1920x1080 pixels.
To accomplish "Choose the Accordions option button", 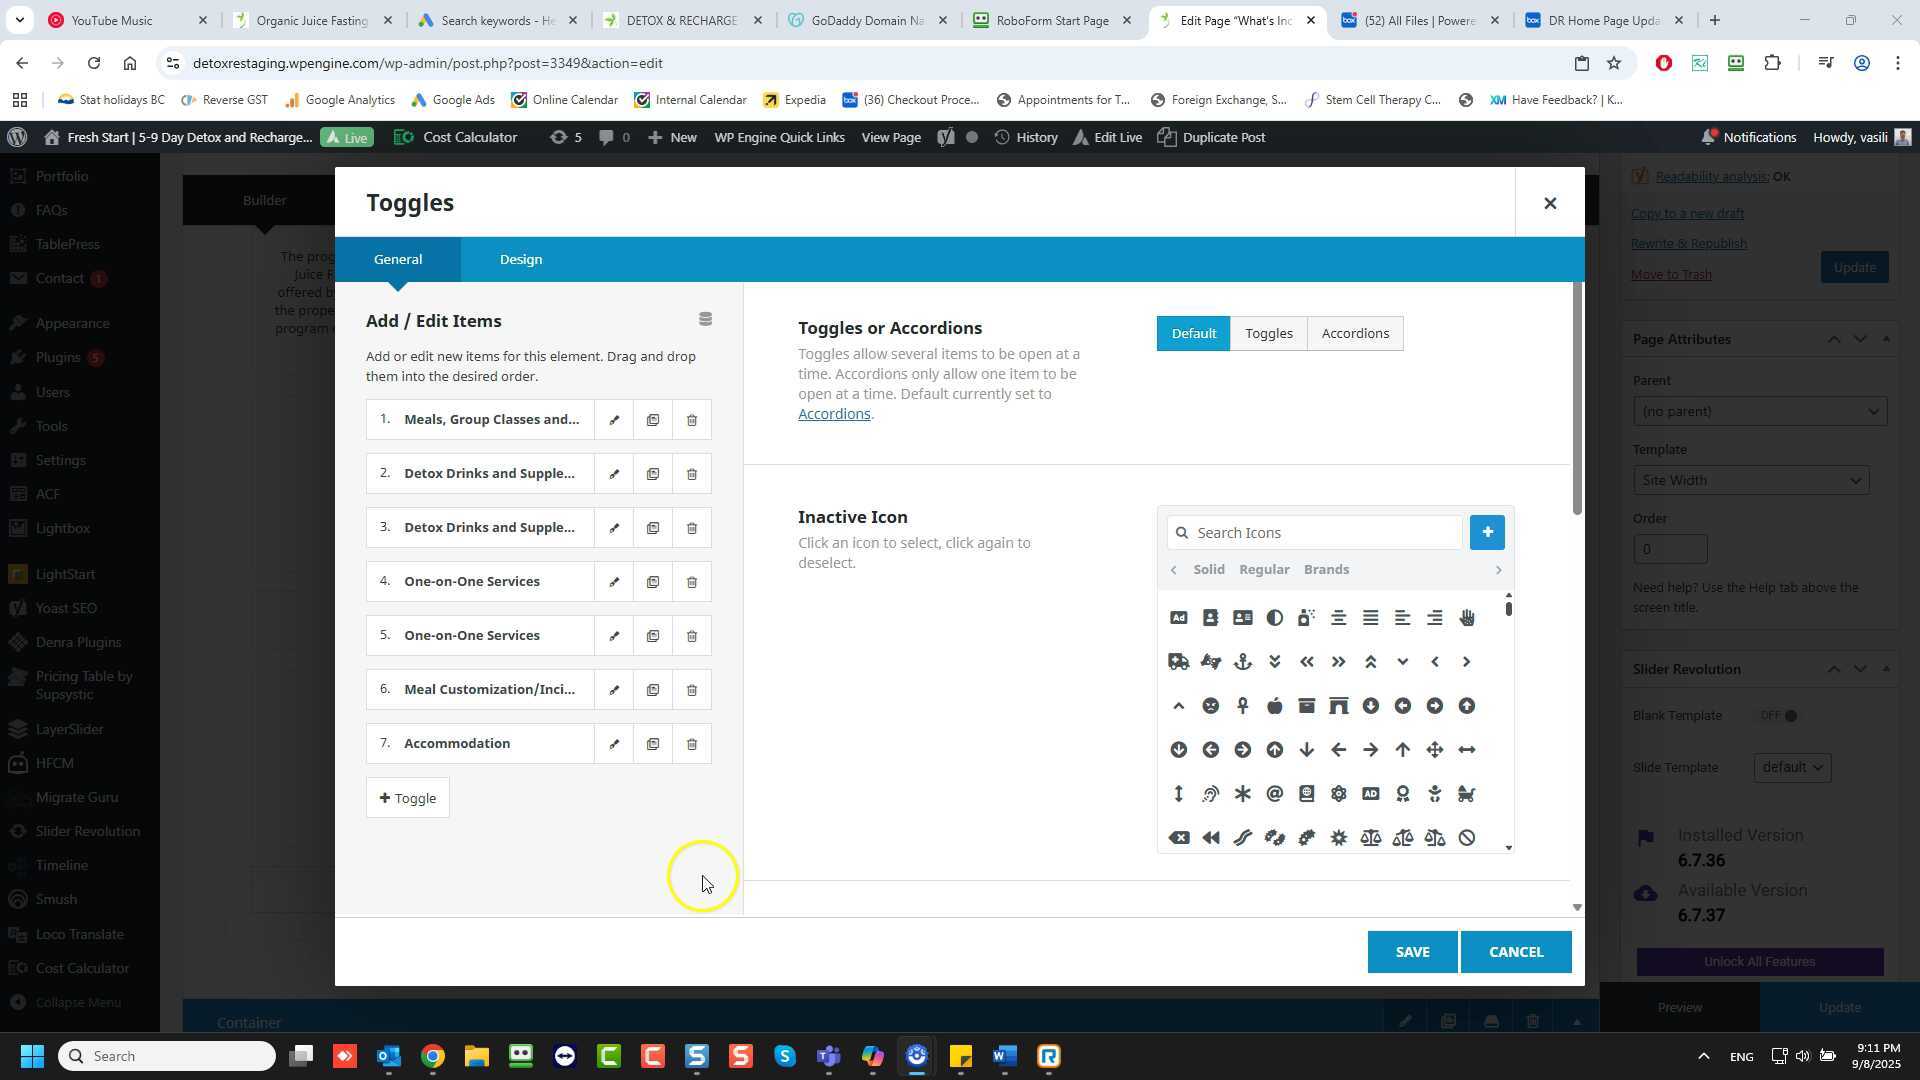I will [x=1354, y=334].
